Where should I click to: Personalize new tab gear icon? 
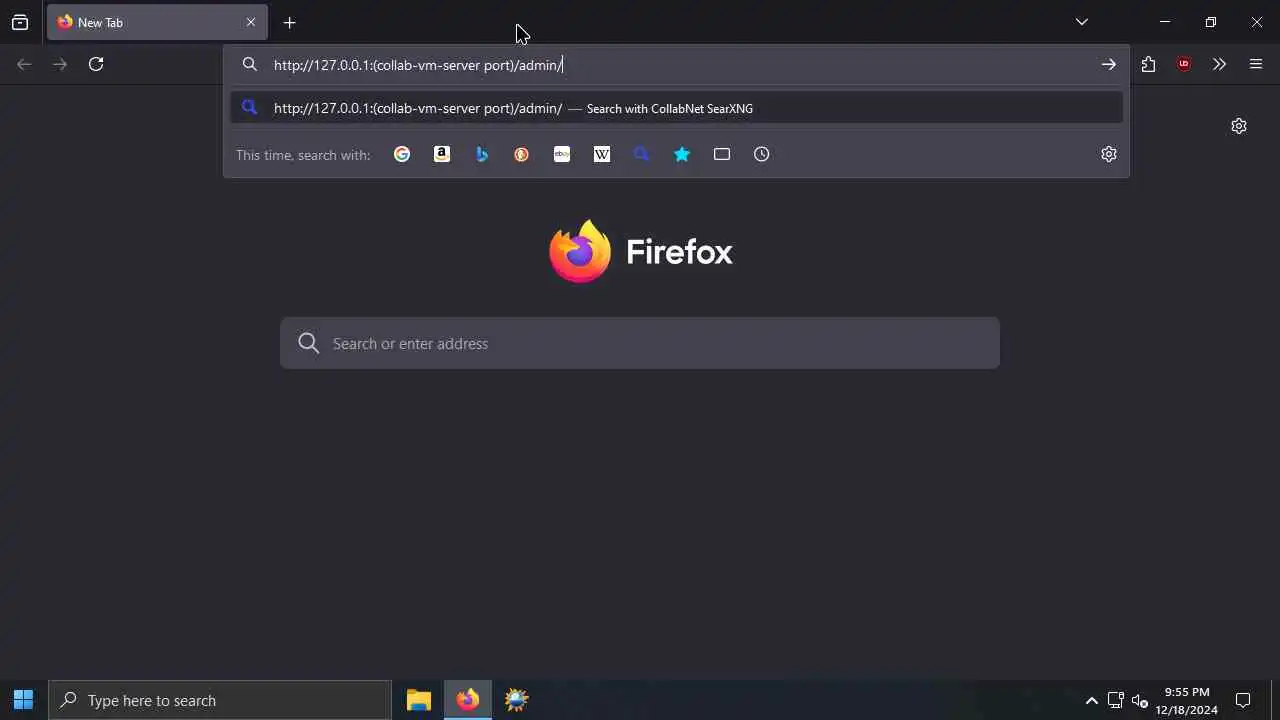point(1239,126)
